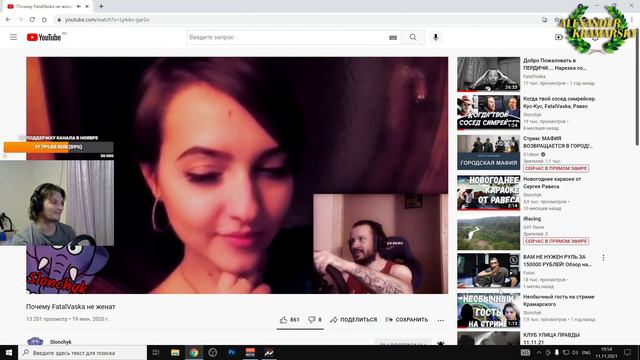Click the main video player
This screenshot has height=360, width=640.
(237, 175)
